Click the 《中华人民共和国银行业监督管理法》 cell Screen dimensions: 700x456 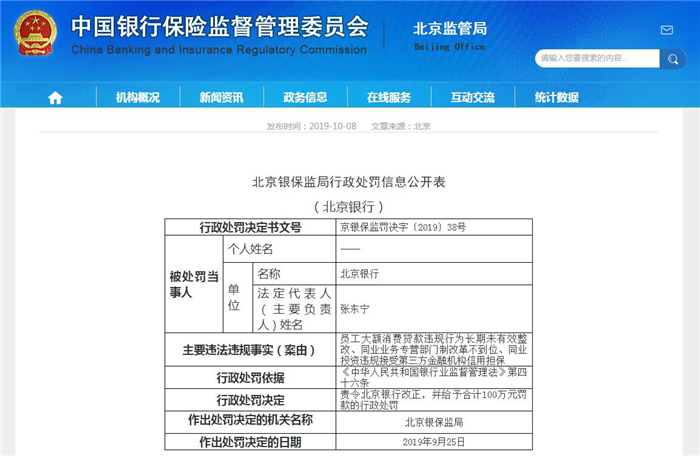tap(434, 377)
